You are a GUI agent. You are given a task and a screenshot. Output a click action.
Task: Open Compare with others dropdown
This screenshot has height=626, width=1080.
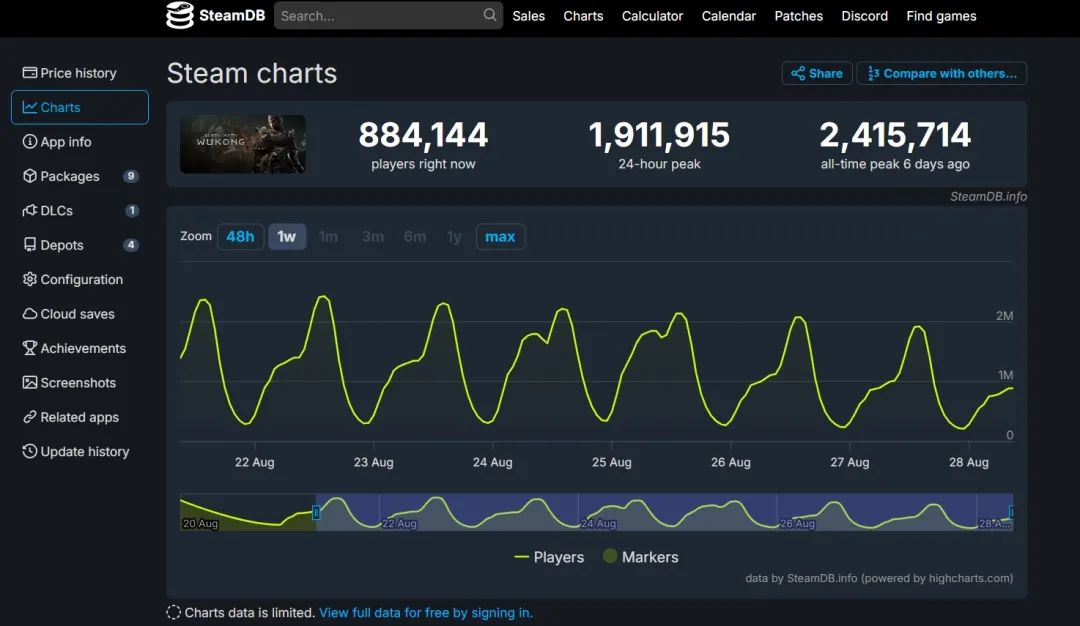click(942, 73)
